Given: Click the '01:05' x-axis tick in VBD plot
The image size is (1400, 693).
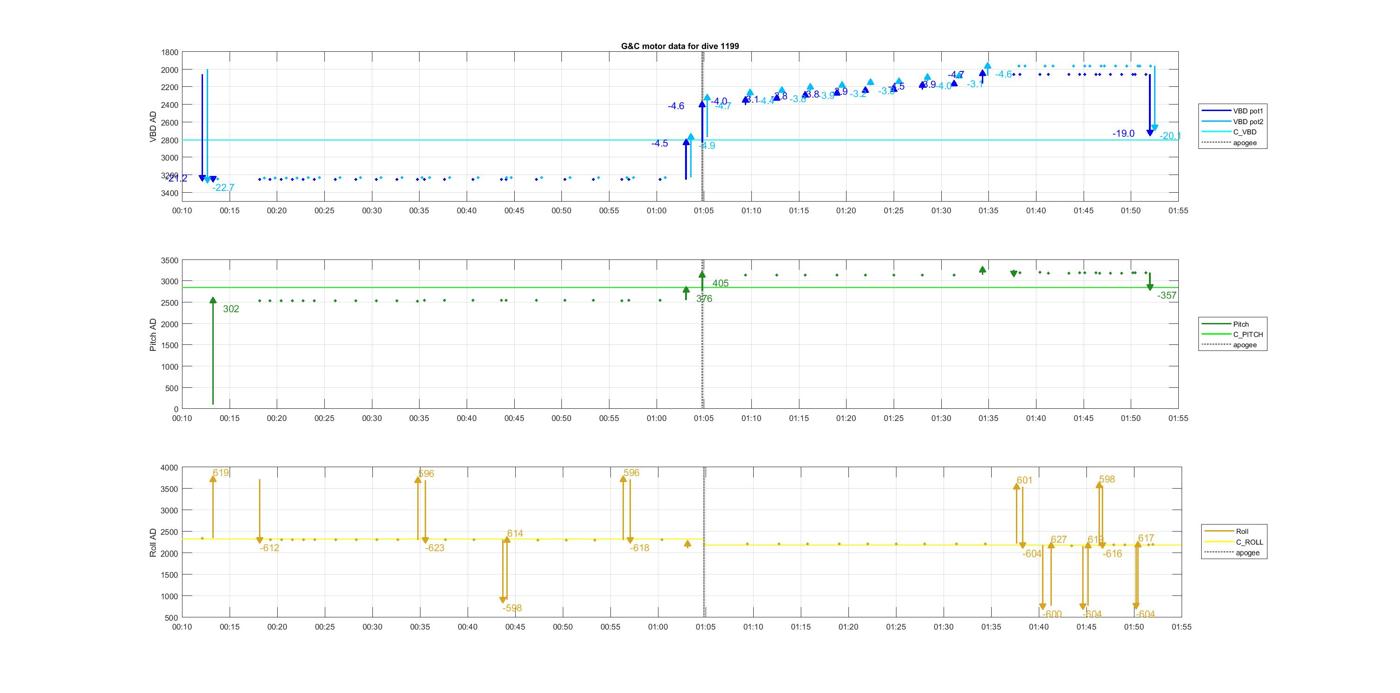Looking at the screenshot, I should [704, 211].
